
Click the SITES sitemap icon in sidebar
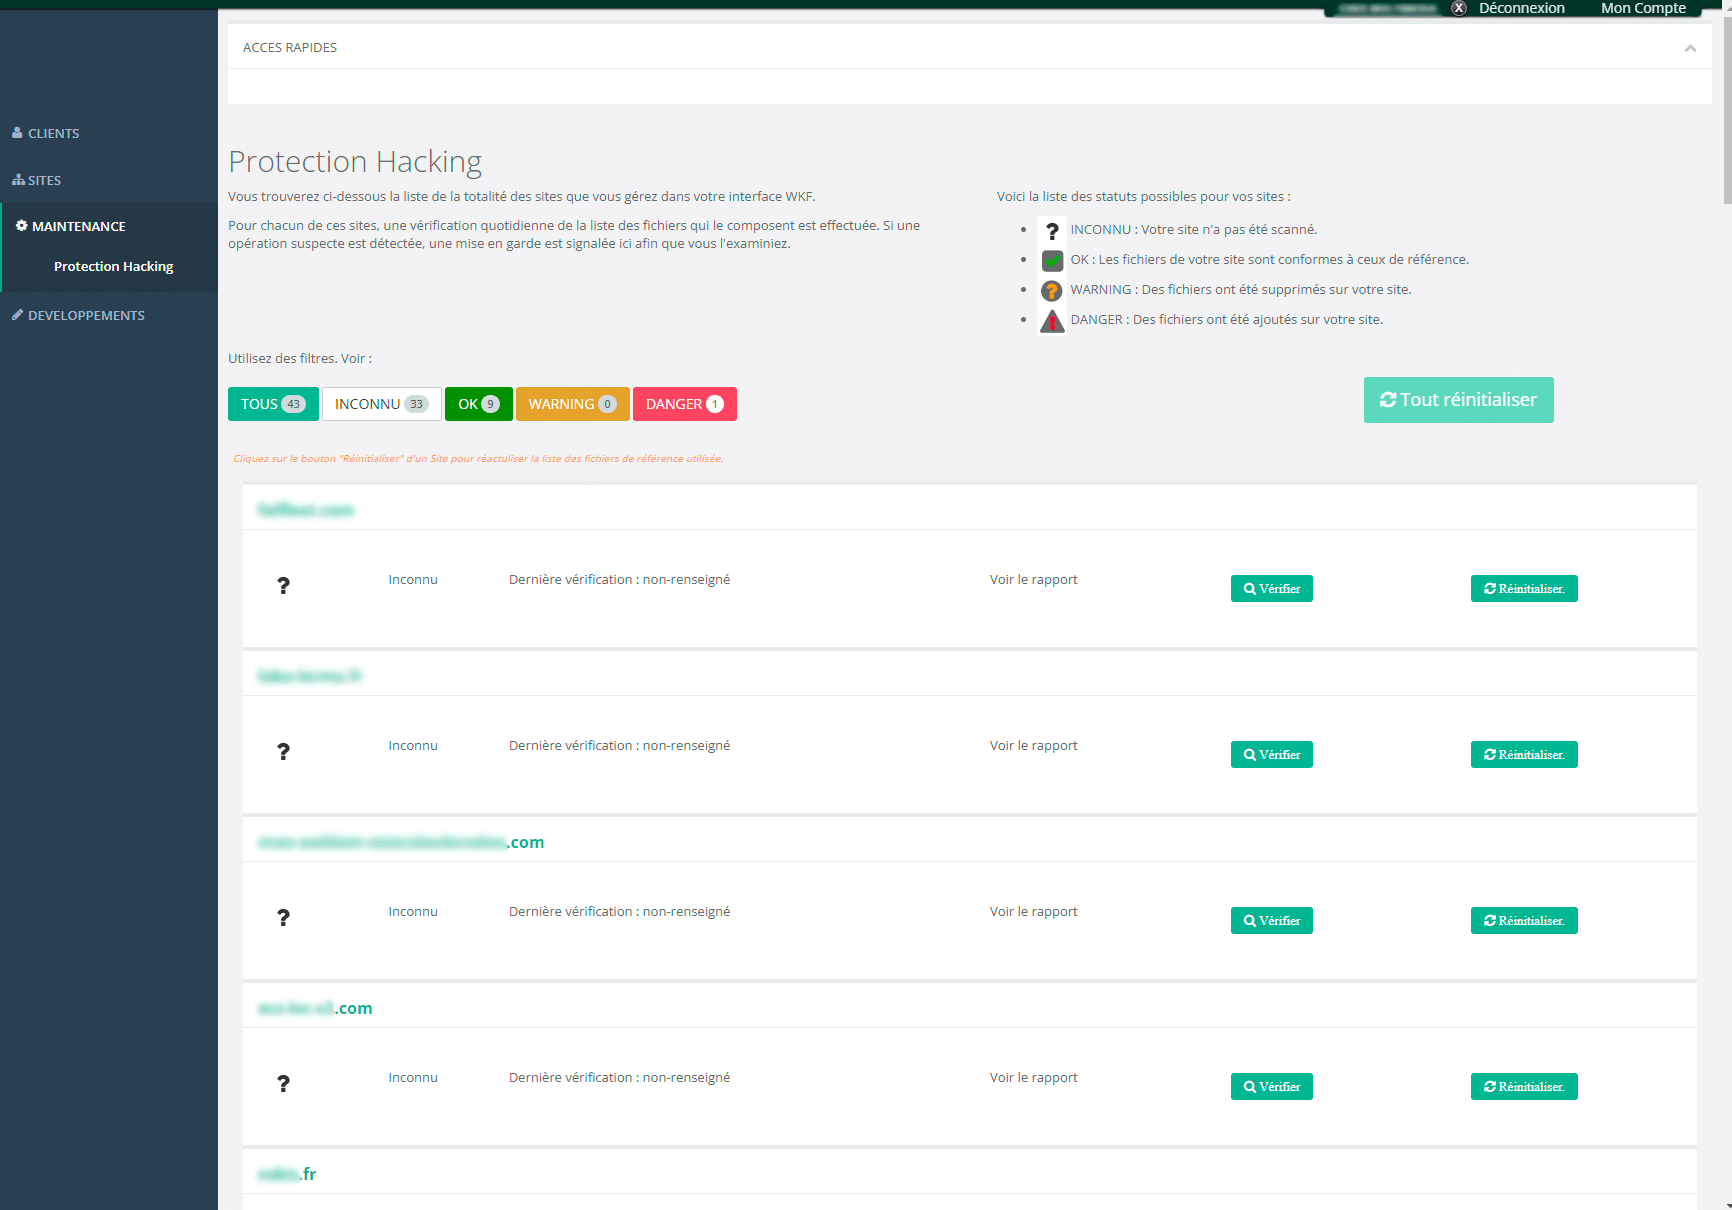pyautogui.click(x=18, y=180)
